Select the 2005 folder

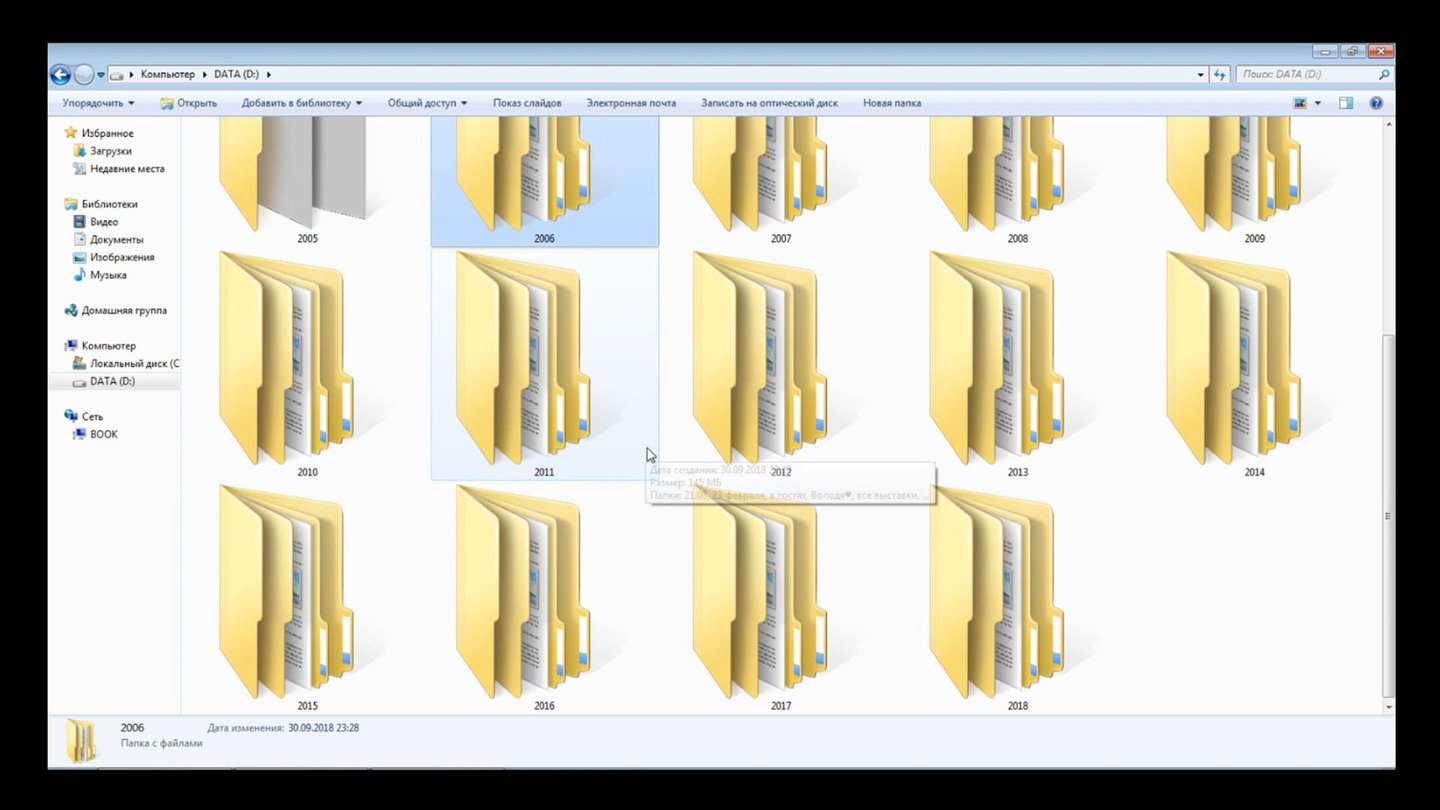pyautogui.click(x=307, y=180)
